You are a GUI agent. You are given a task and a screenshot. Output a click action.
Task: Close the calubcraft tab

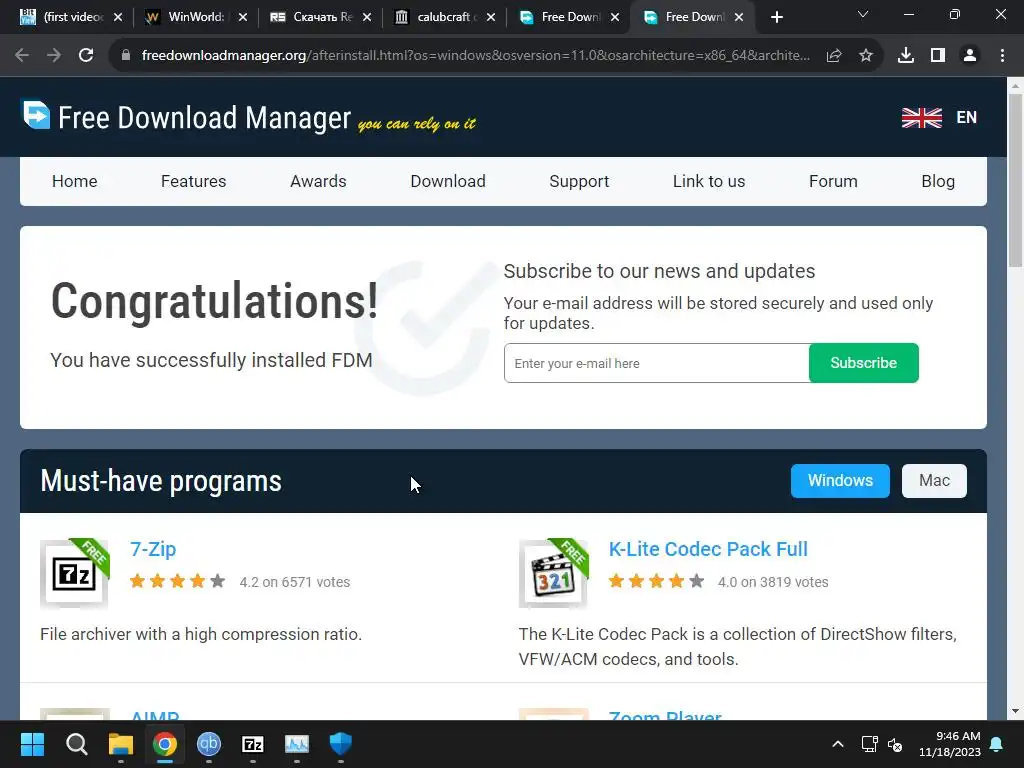point(491,17)
